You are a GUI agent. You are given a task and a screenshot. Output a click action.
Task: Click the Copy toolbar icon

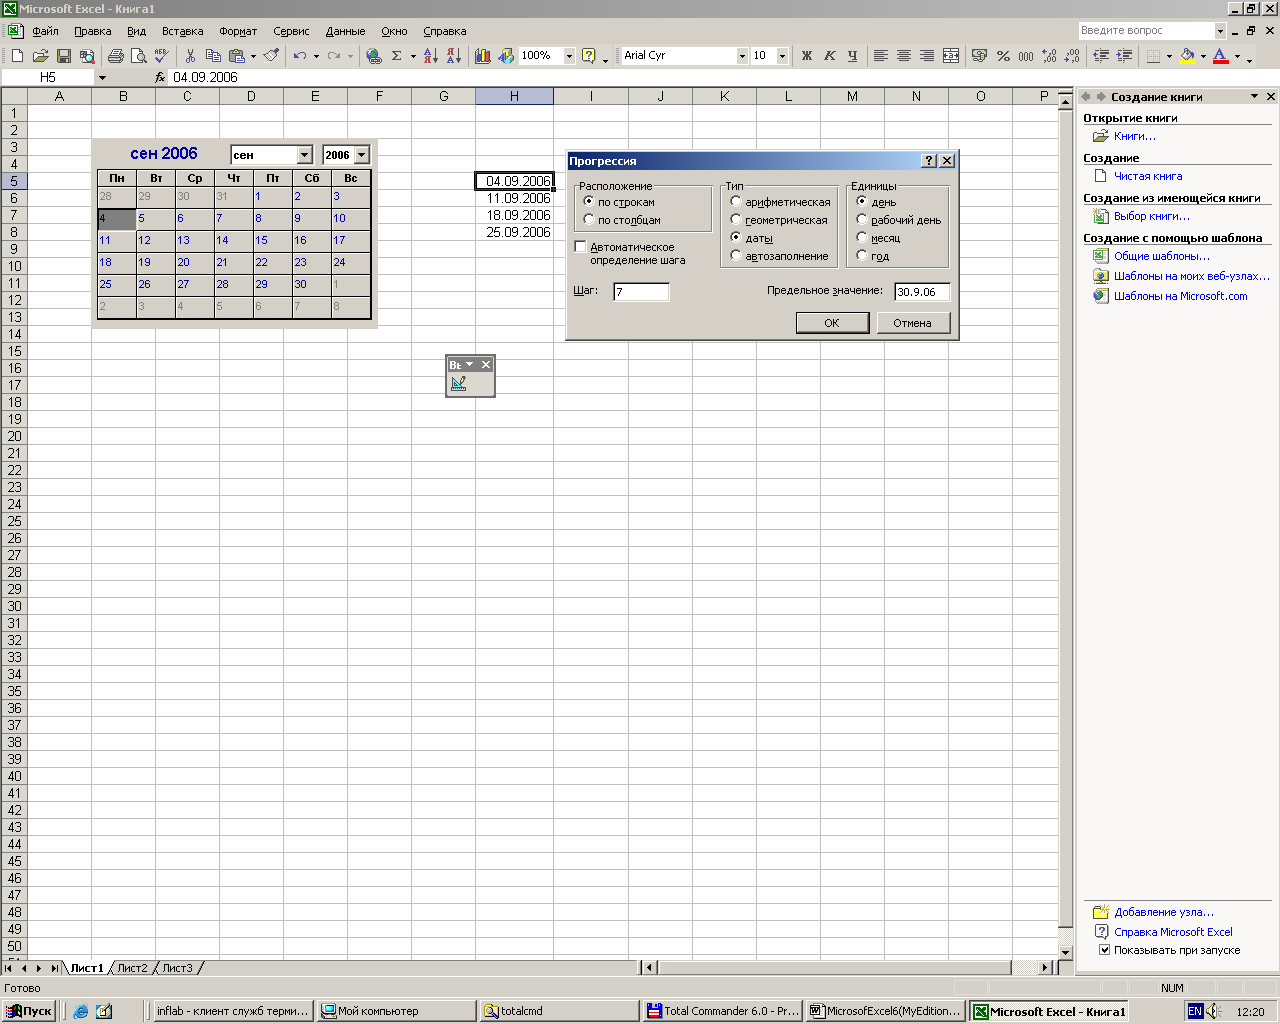(x=213, y=56)
